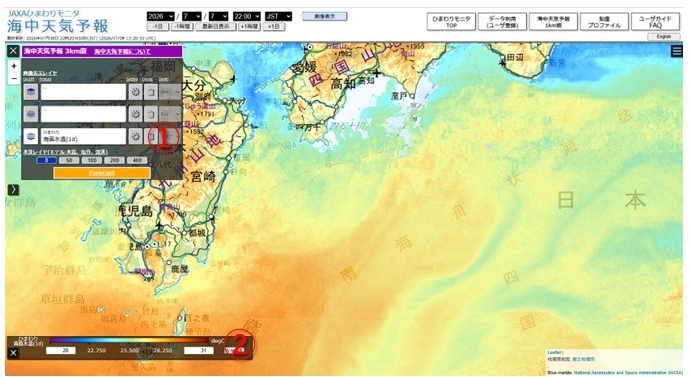Go back one day with -1日
690x377 pixels.
[x=158, y=27]
